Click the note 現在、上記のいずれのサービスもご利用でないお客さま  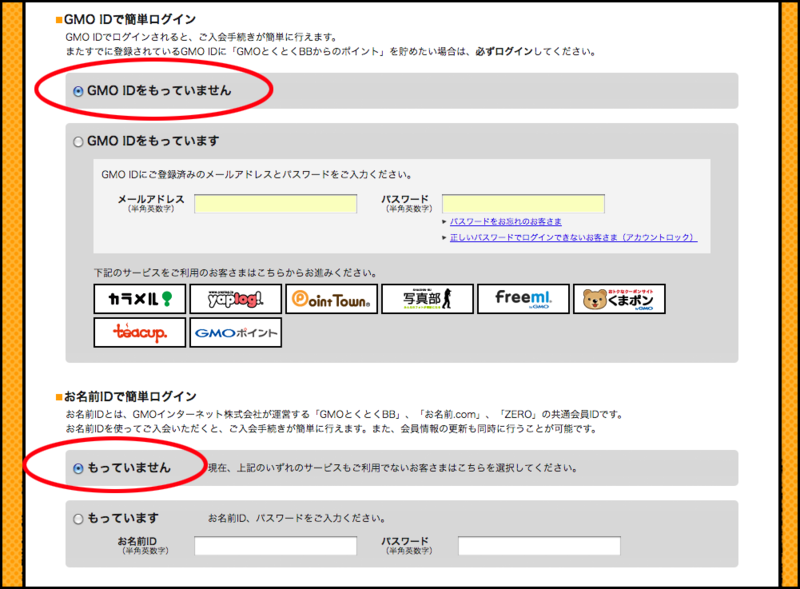[392, 468]
